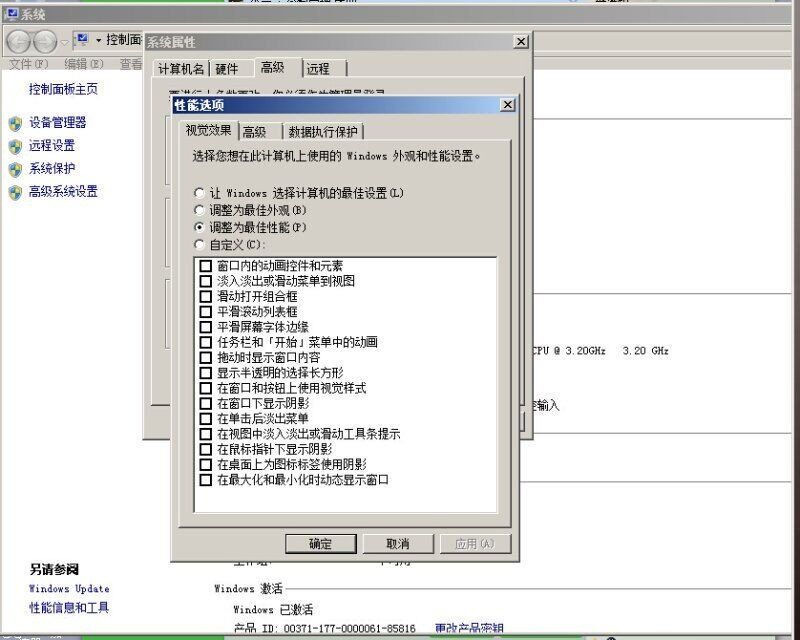Click the shield icon beside 高级系统设置
The image size is (800, 640).
click(x=15, y=192)
